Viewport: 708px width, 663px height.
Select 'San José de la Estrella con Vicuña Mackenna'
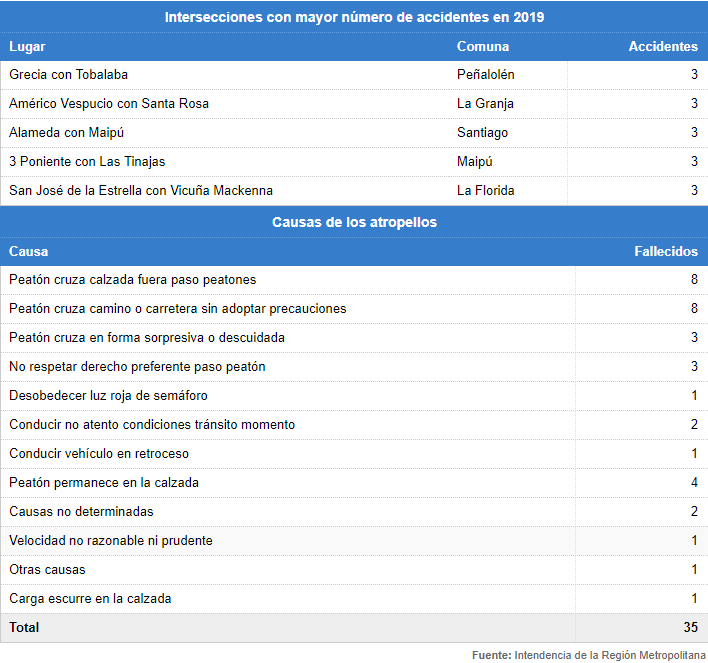[x=141, y=191]
